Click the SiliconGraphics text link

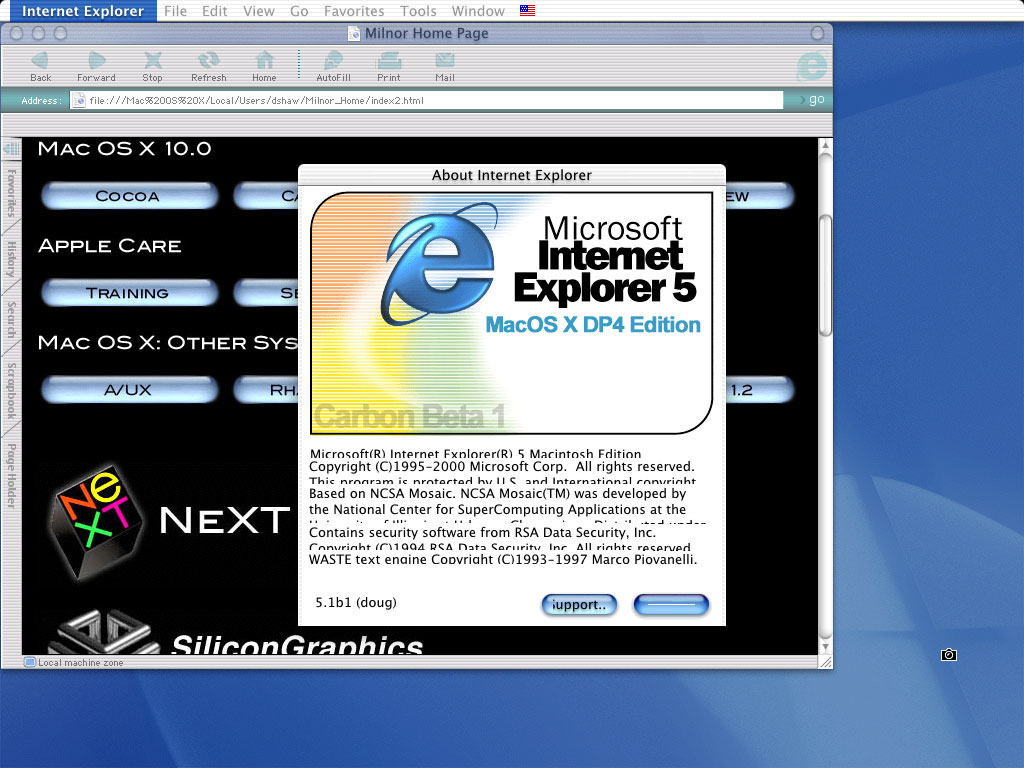[x=297, y=644]
